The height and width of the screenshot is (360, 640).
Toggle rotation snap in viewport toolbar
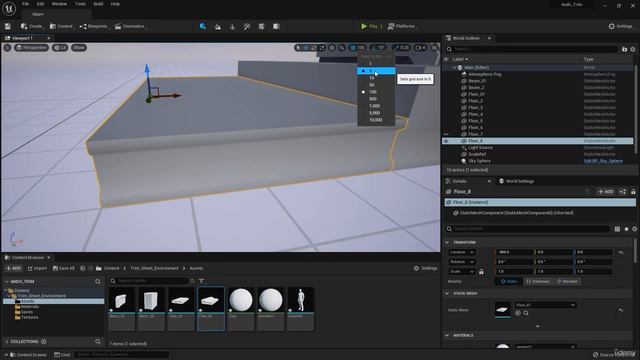pyautogui.click(x=373, y=48)
